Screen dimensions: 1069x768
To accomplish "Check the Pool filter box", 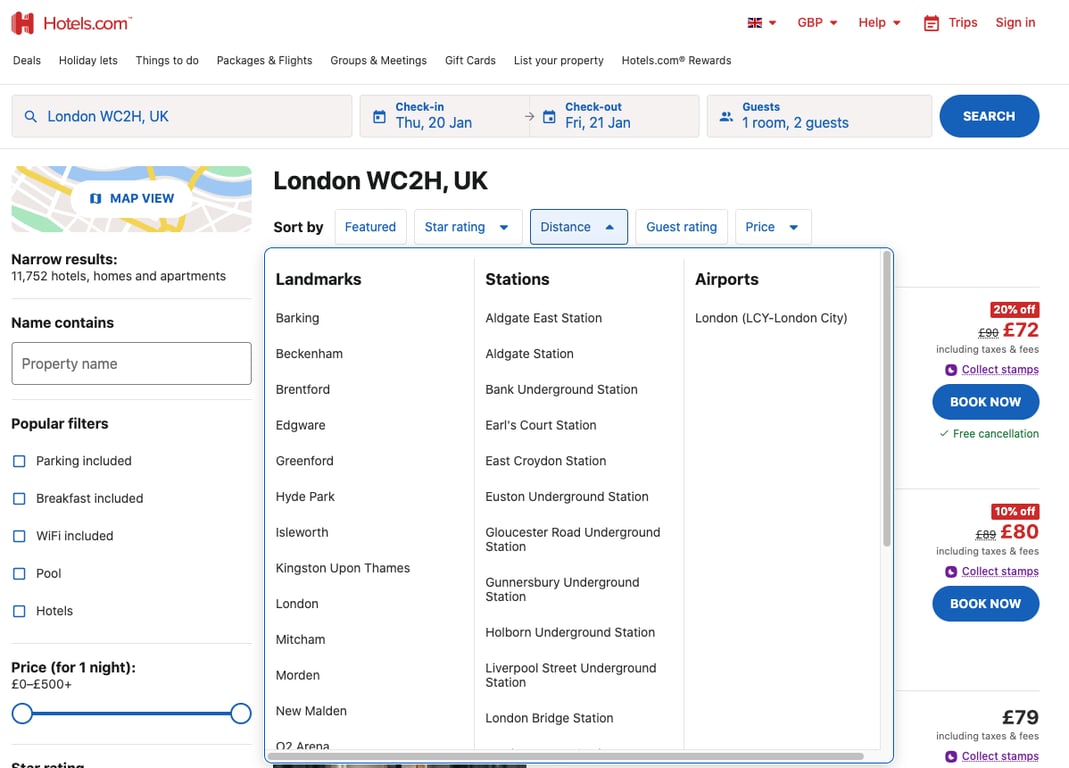I will [19, 574].
